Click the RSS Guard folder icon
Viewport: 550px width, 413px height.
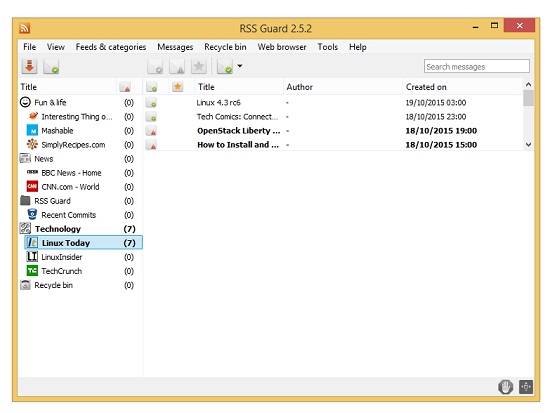tap(25, 200)
